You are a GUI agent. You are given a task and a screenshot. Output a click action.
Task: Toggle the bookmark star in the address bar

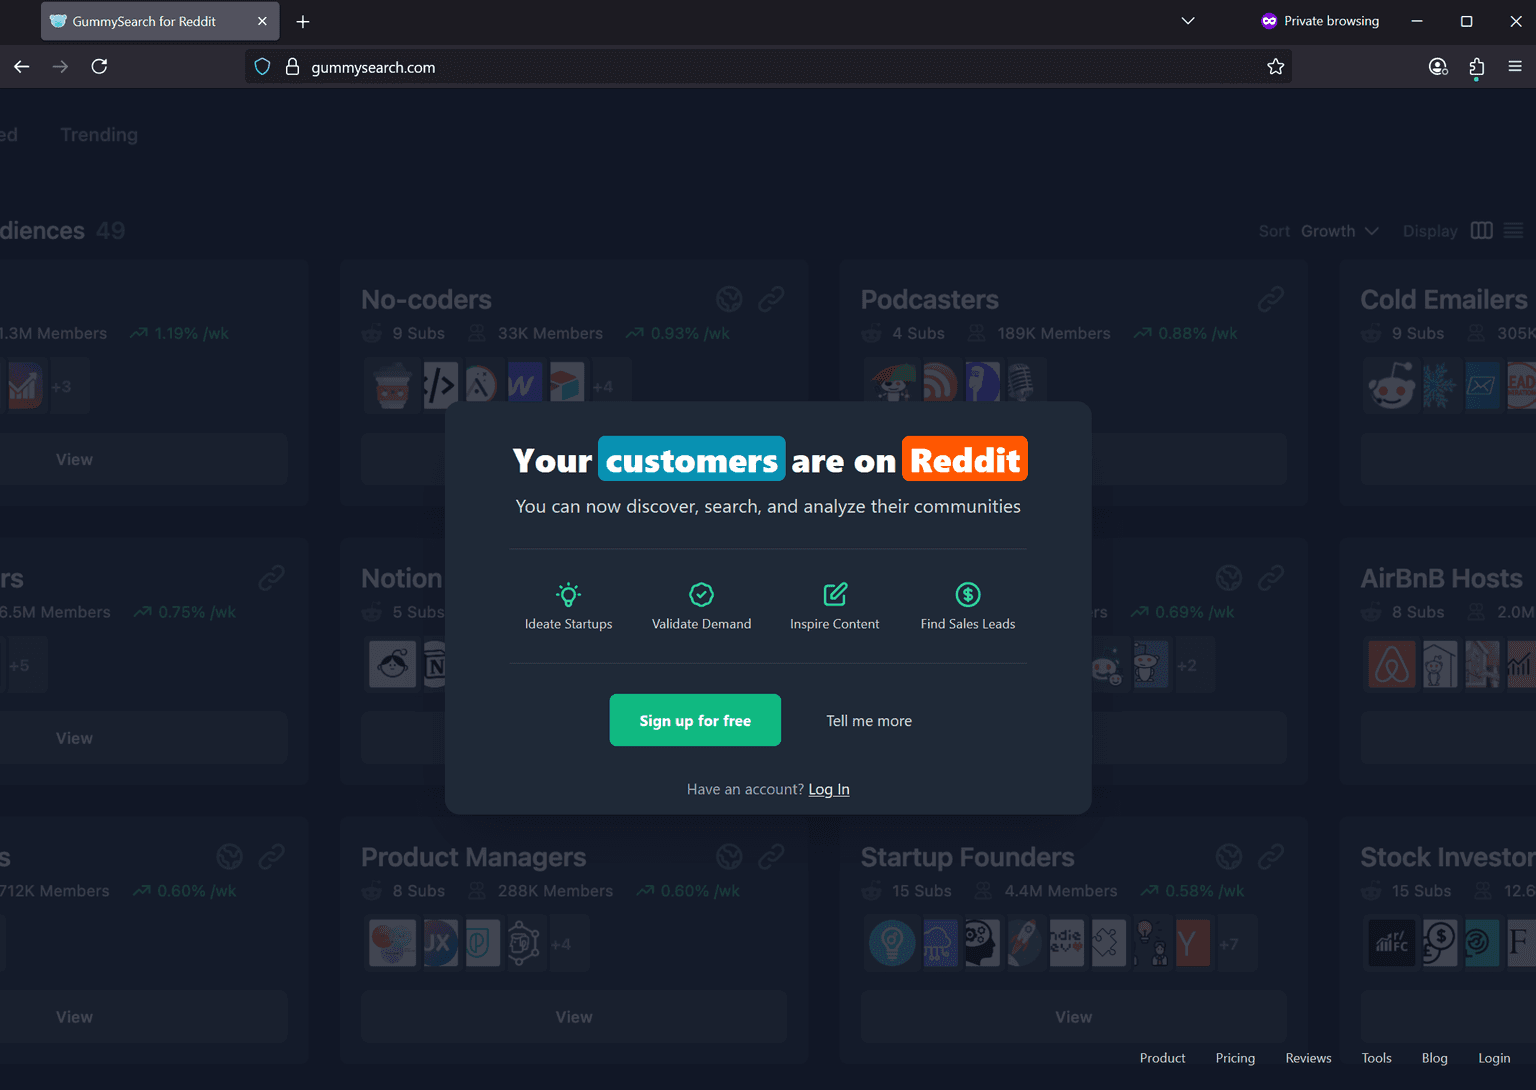(x=1276, y=66)
